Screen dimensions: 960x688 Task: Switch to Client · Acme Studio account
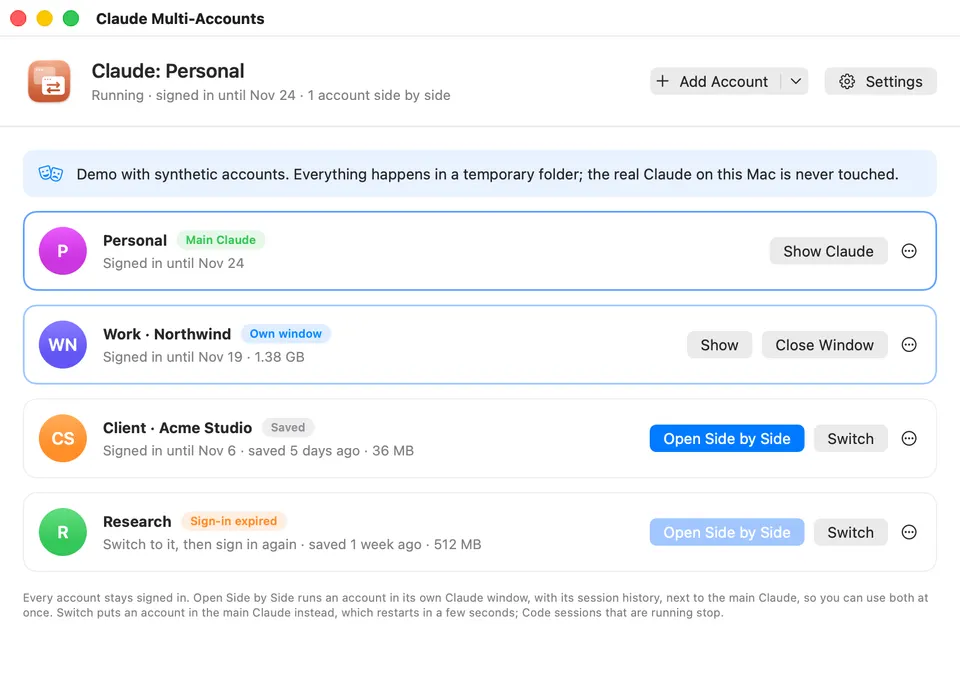click(x=850, y=438)
